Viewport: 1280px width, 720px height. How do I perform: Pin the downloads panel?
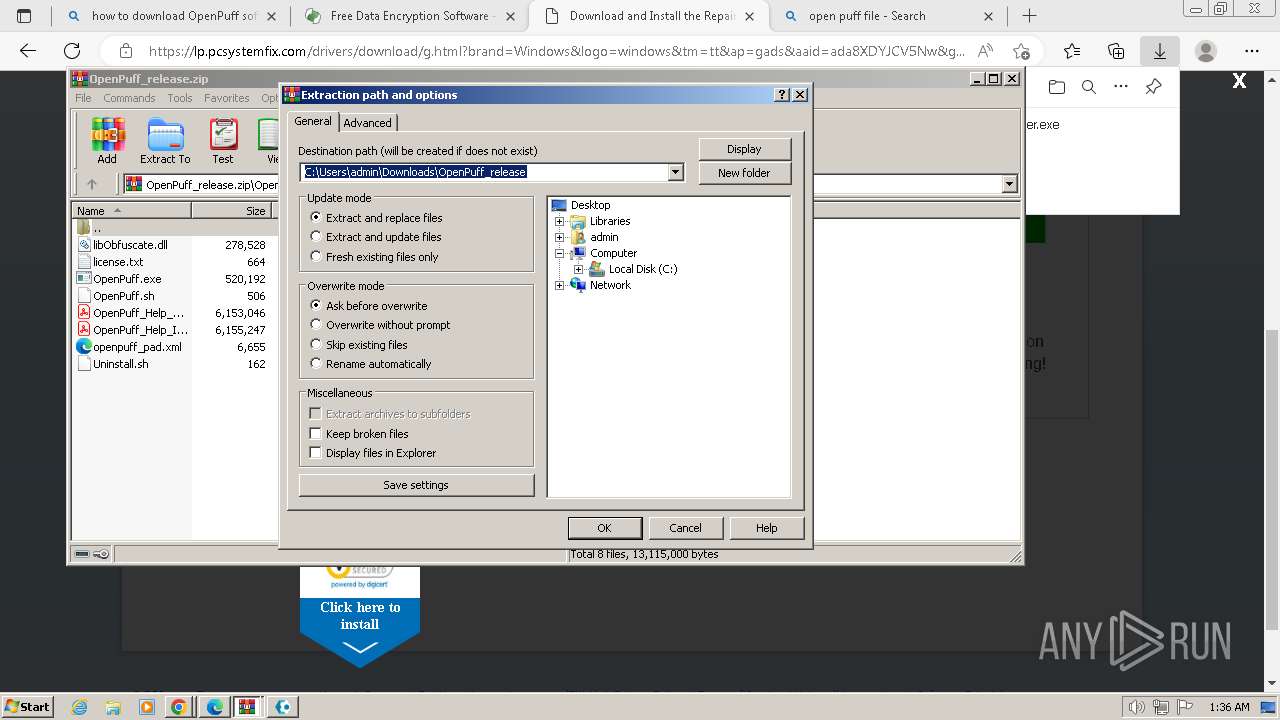point(1153,87)
